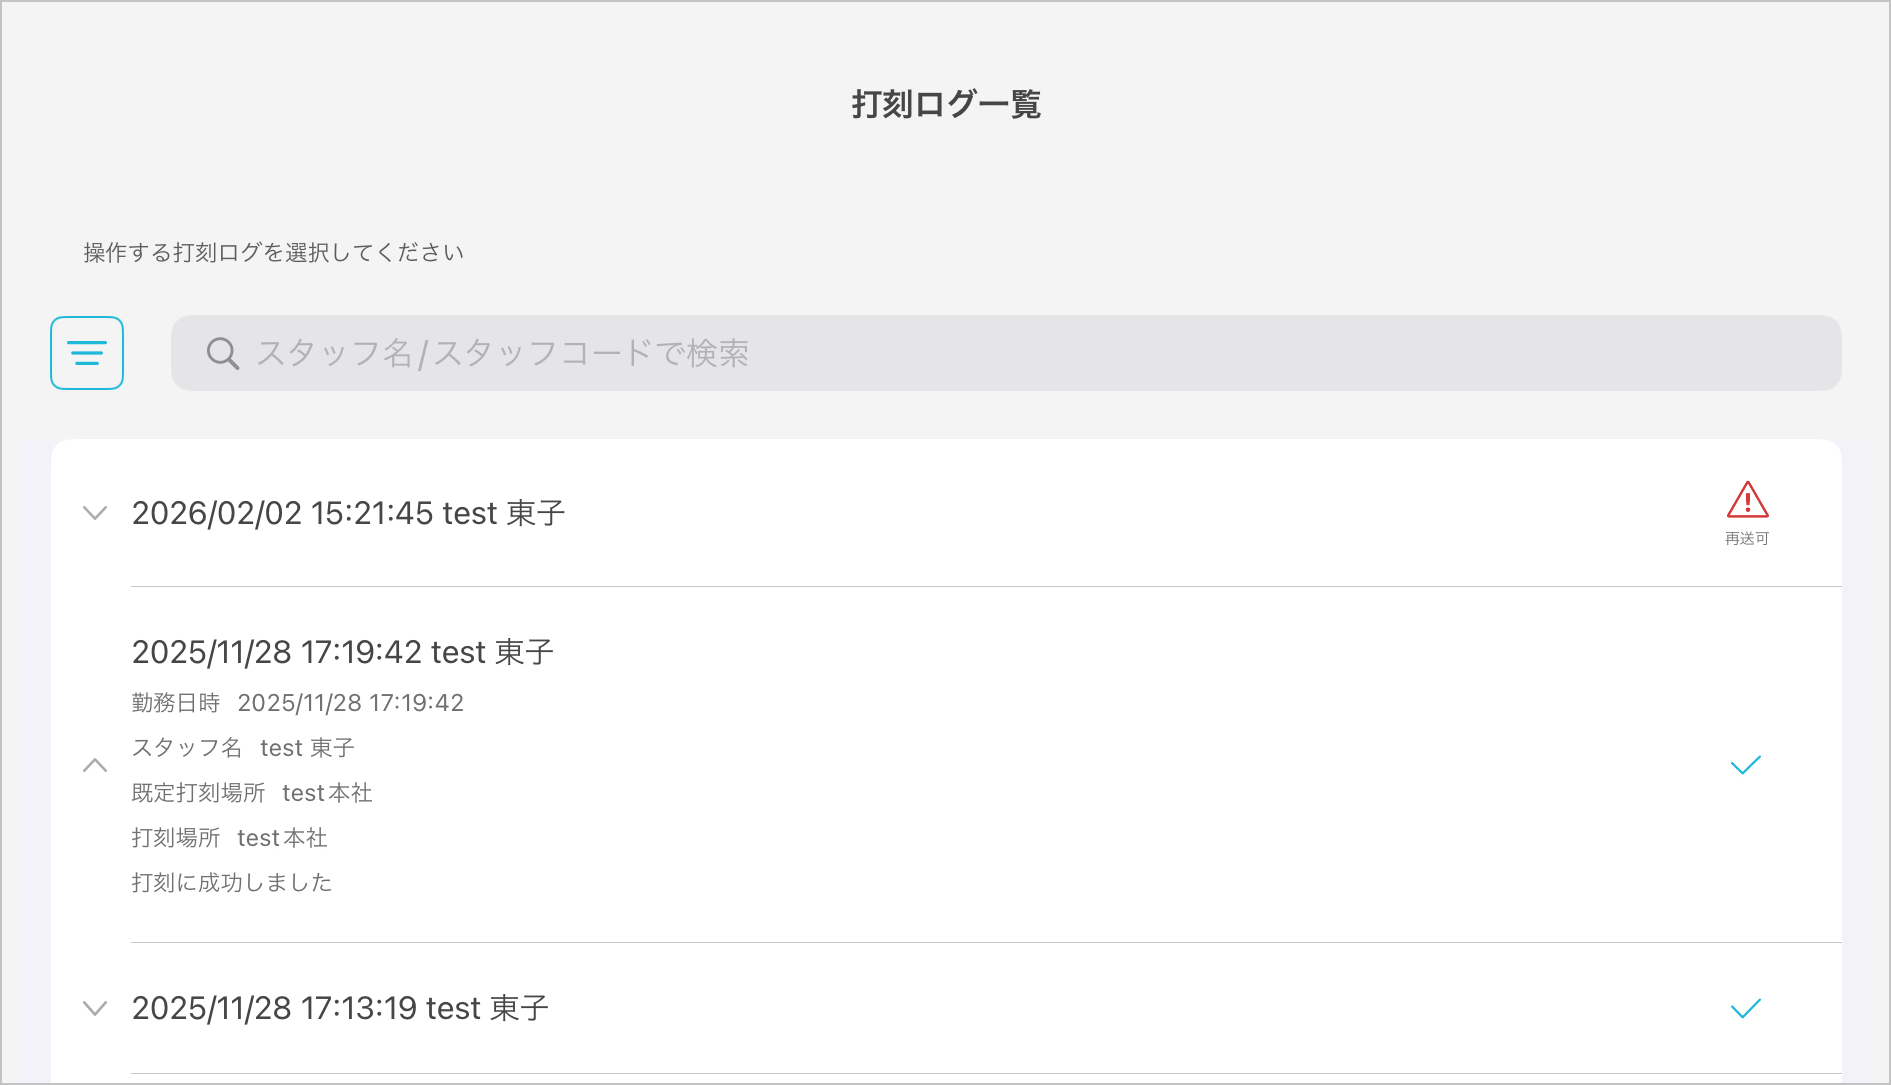Click the magnifier icon in search bar
Screen dimensions: 1891x1085
pyautogui.click(x=222, y=353)
